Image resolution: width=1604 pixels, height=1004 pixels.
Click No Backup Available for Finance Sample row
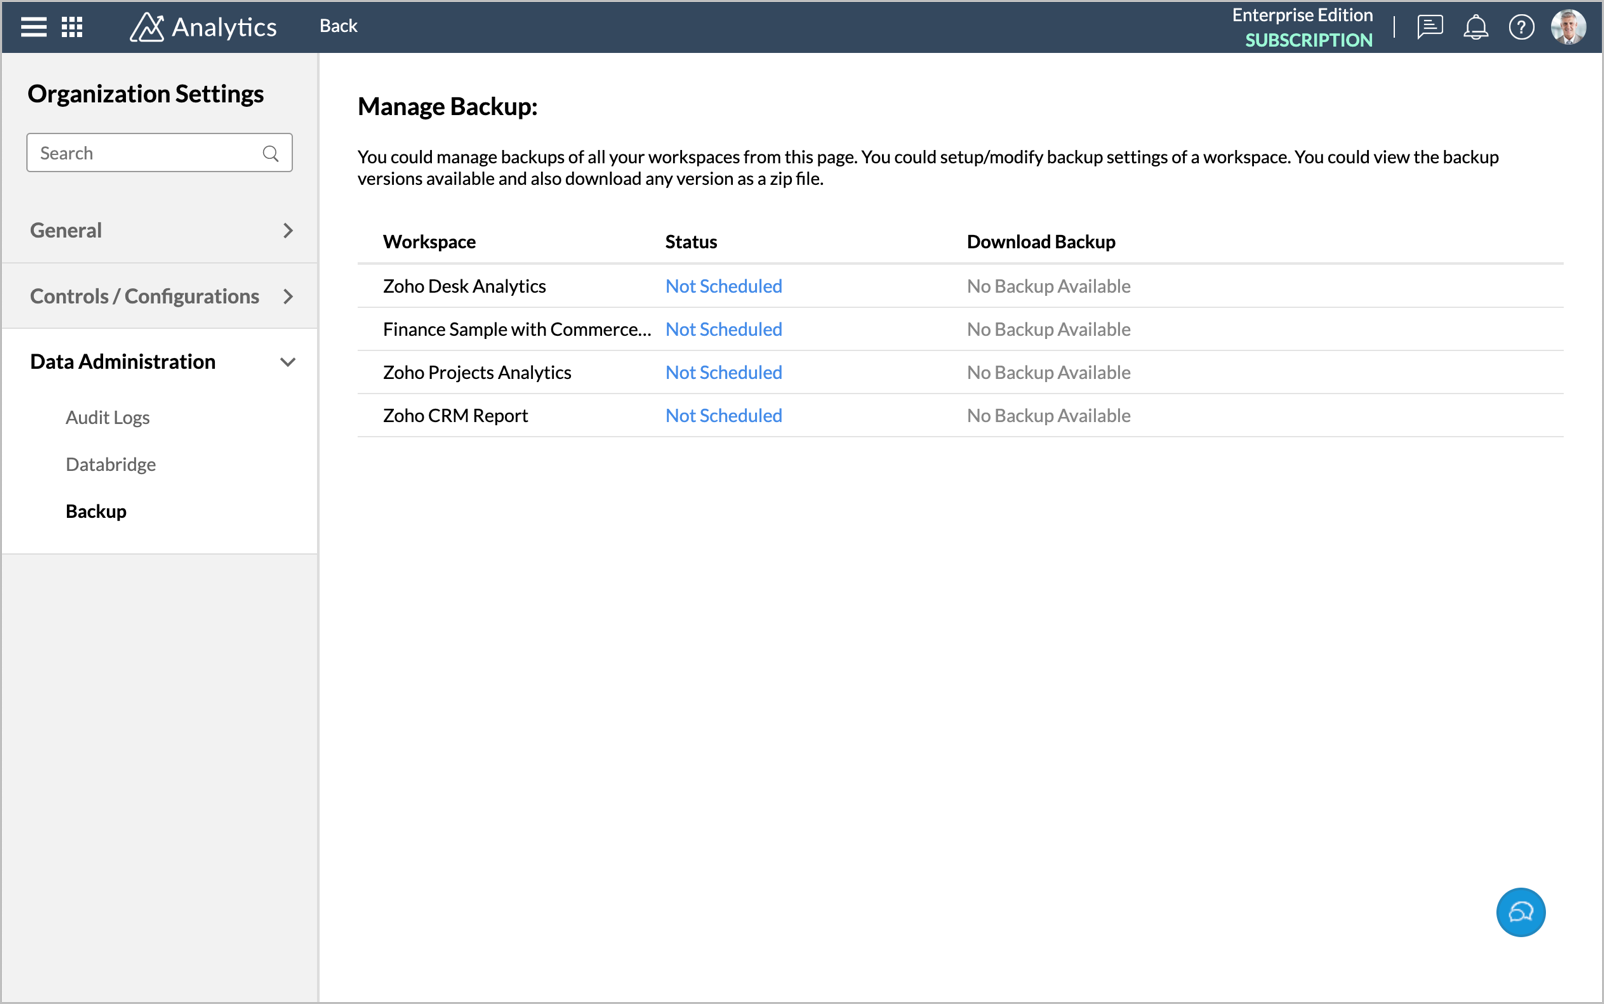coord(1049,329)
